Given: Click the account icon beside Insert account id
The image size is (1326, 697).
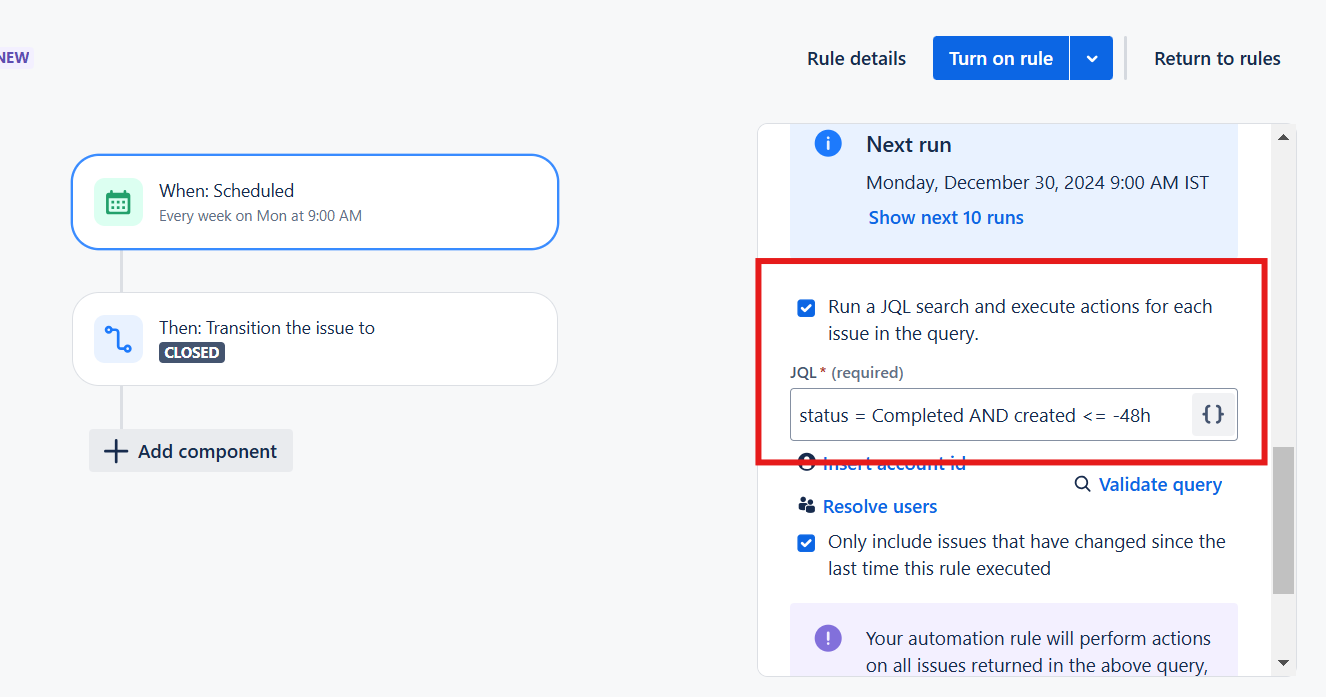Looking at the screenshot, I should (x=806, y=462).
